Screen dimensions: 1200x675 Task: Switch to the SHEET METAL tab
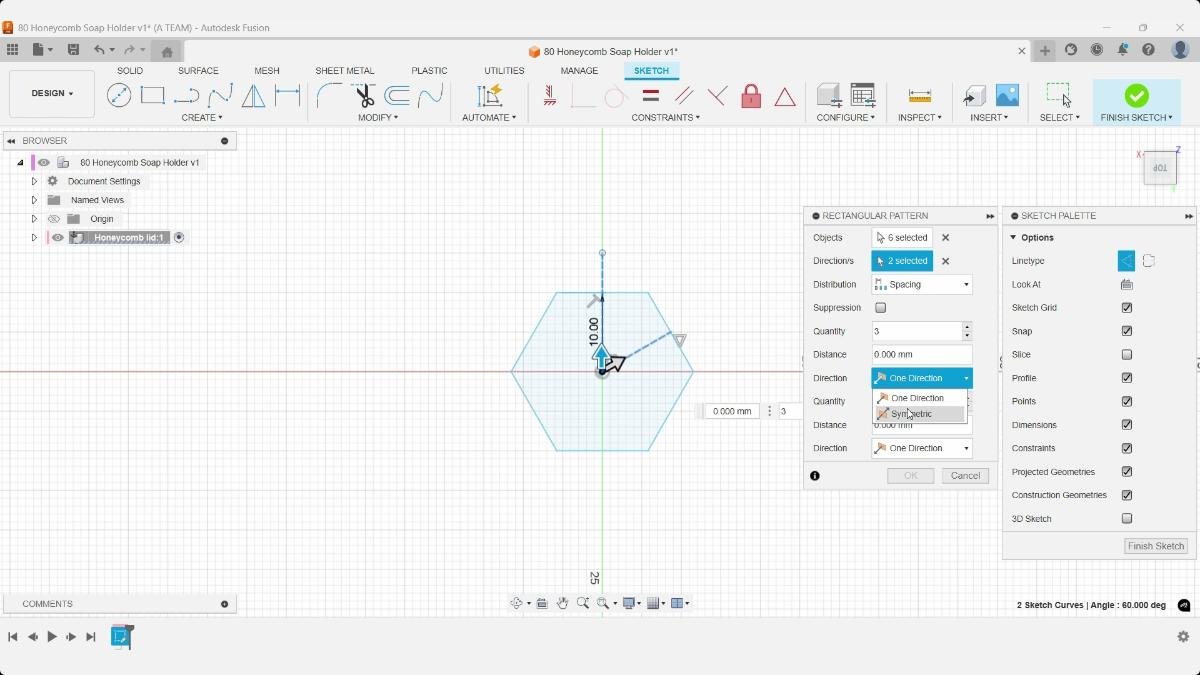[x=345, y=71]
